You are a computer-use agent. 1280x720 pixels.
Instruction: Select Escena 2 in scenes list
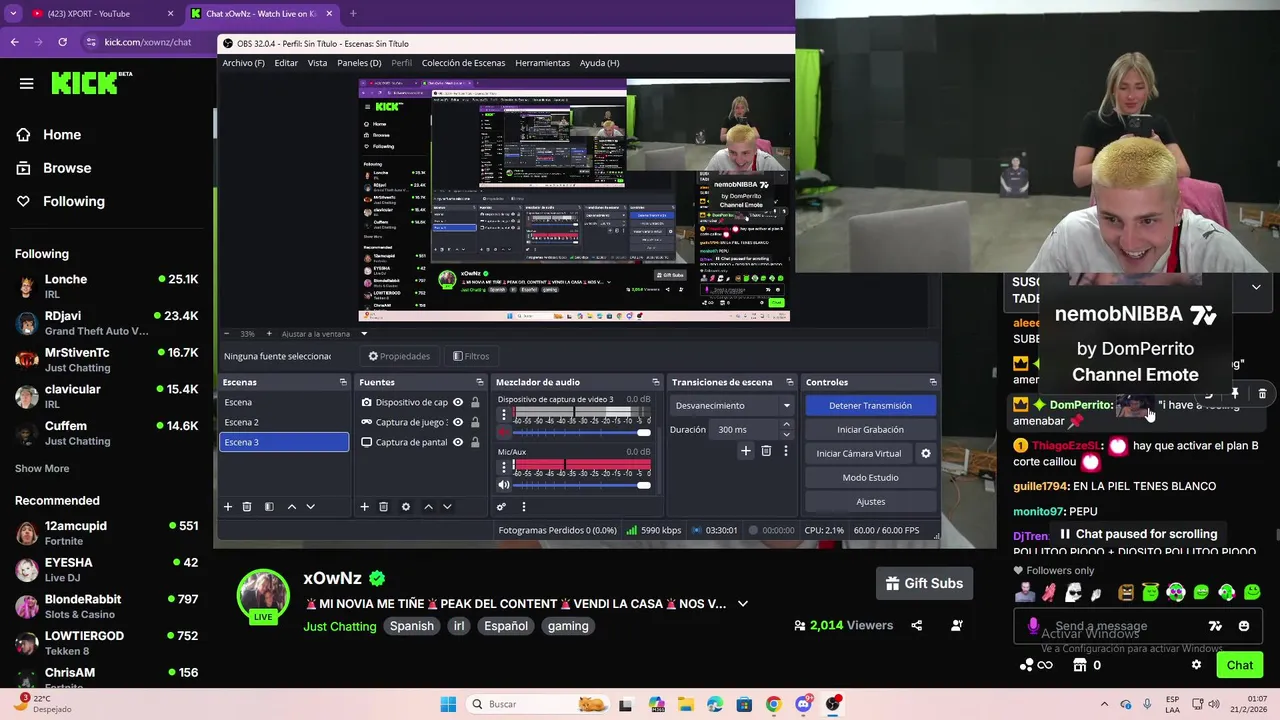(284, 422)
